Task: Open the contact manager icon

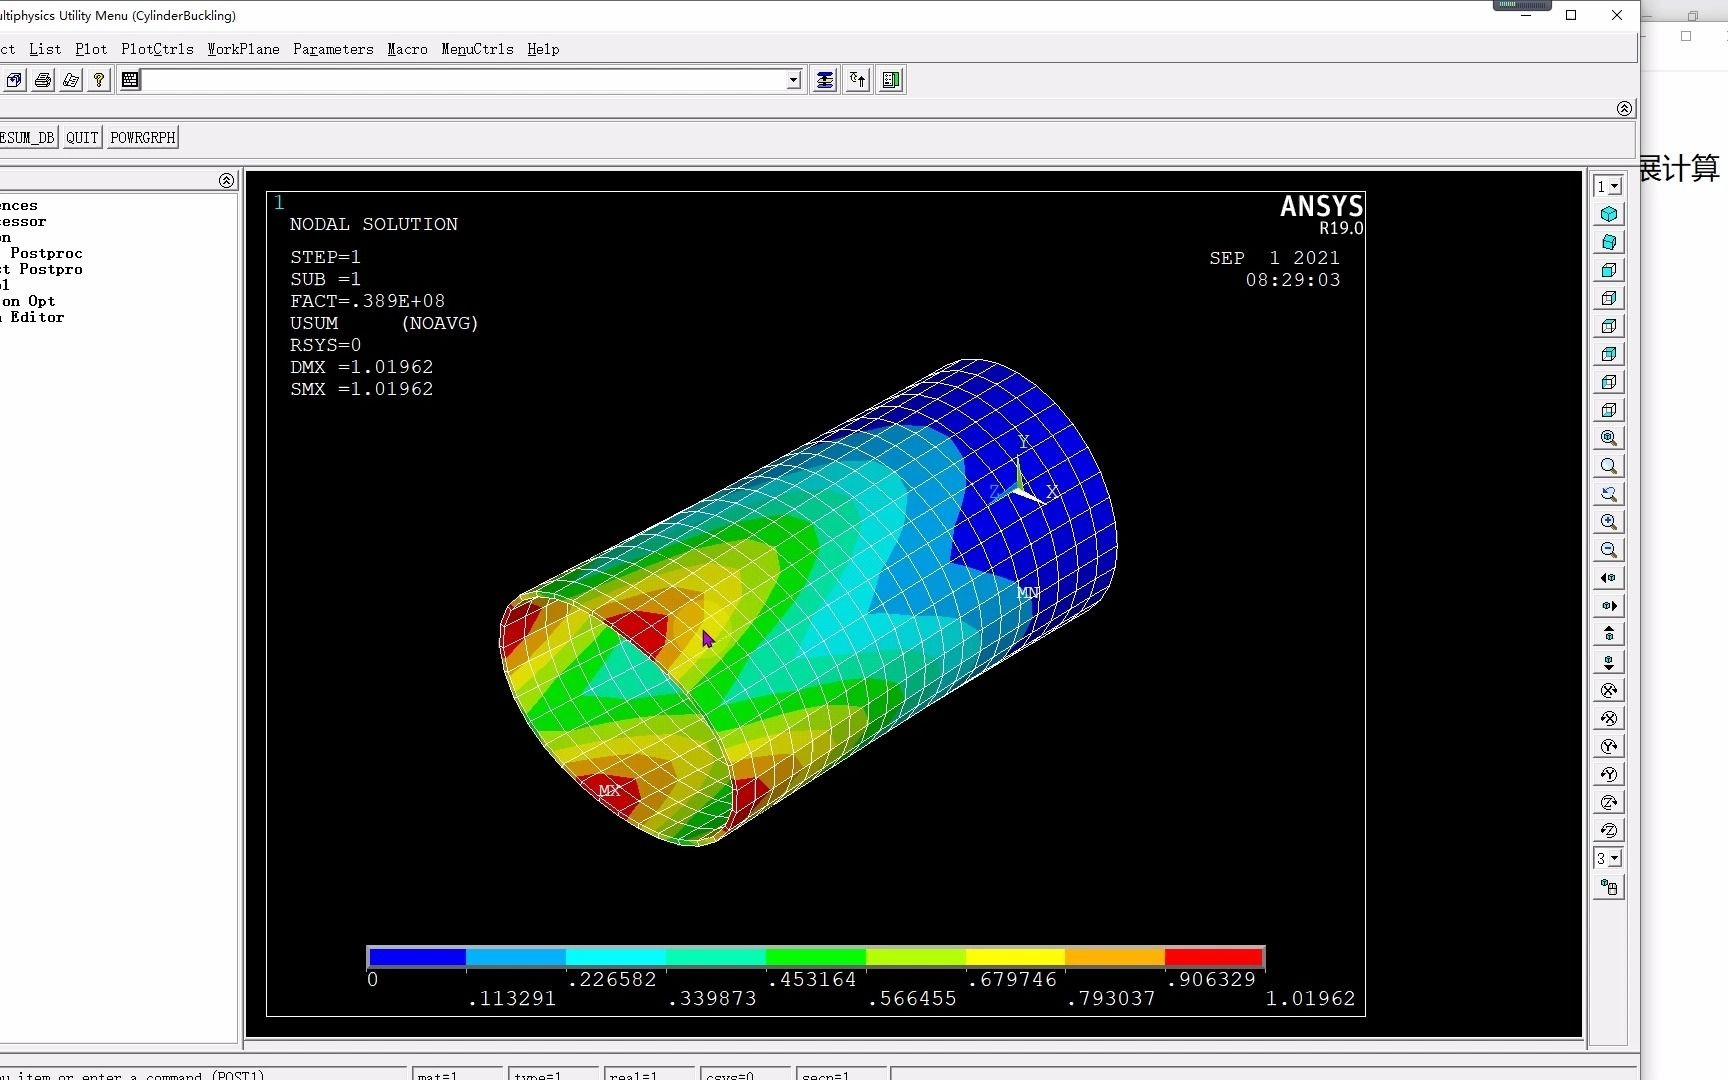Action: click(891, 80)
